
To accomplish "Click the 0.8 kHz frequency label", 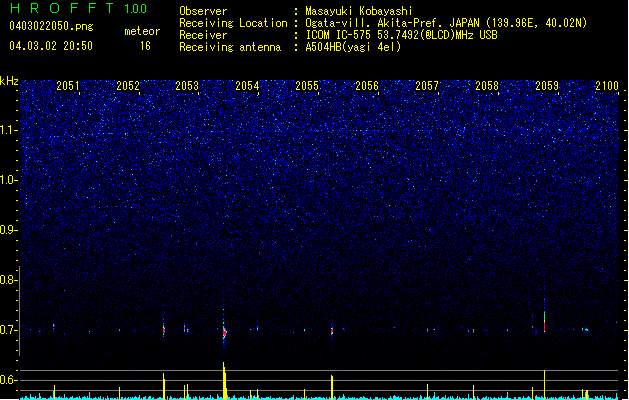I will (9, 280).
